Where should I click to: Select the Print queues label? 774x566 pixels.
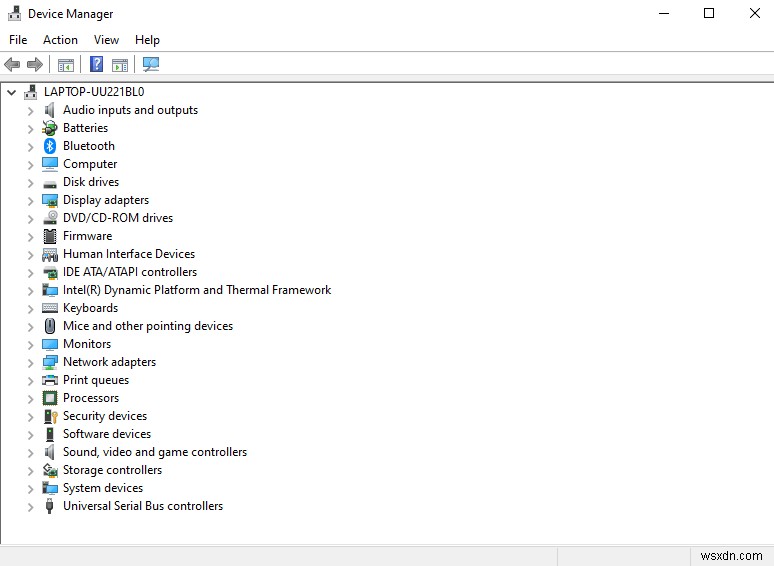click(96, 380)
